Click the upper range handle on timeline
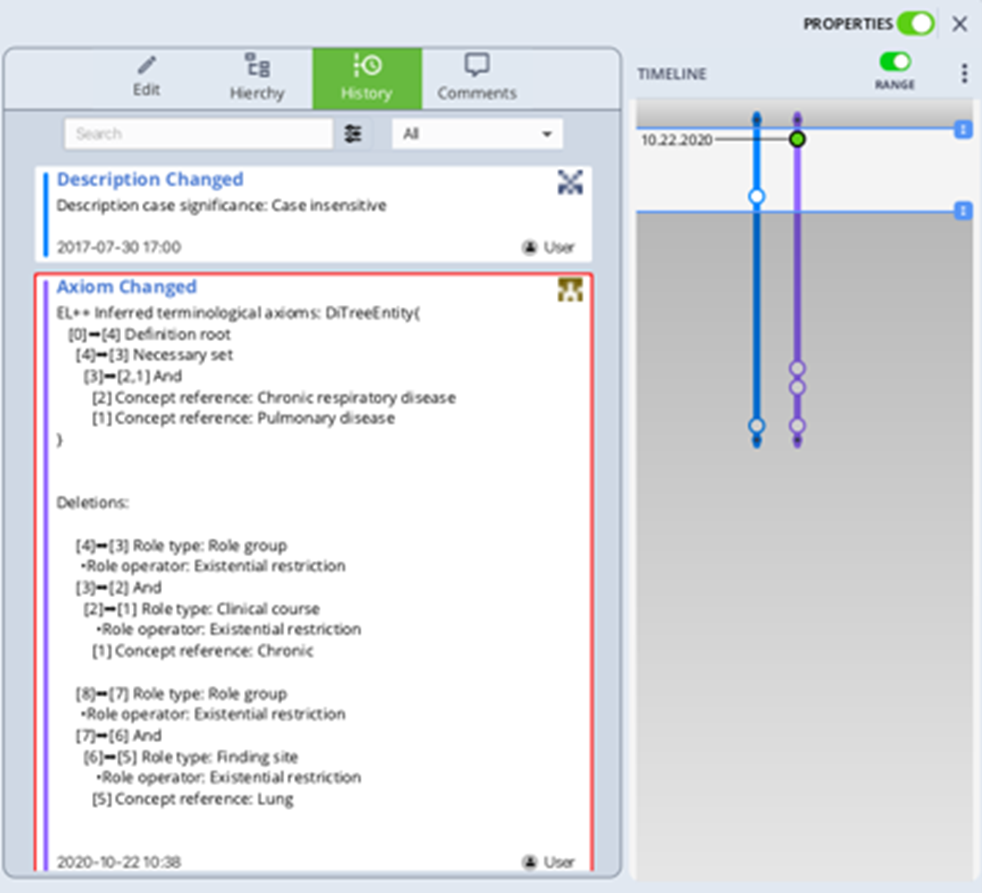 pos(962,129)
